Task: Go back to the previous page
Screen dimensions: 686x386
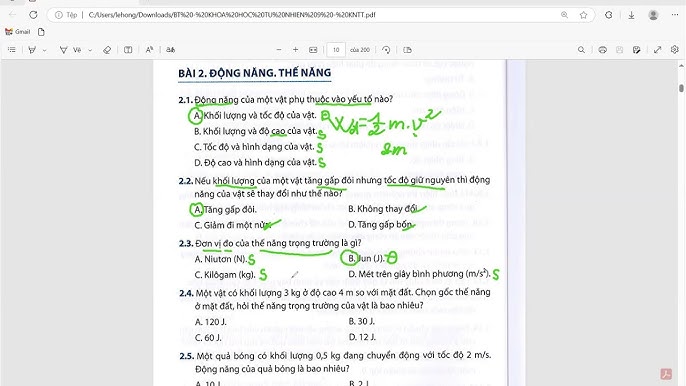Action: click(12, 15)
